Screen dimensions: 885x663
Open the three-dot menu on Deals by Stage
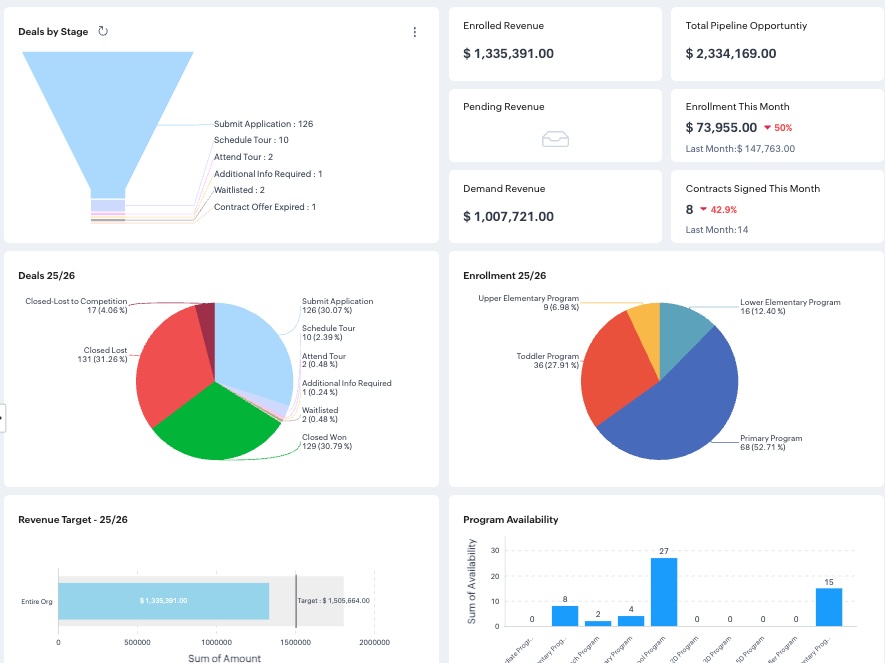(x=415, y=32)
